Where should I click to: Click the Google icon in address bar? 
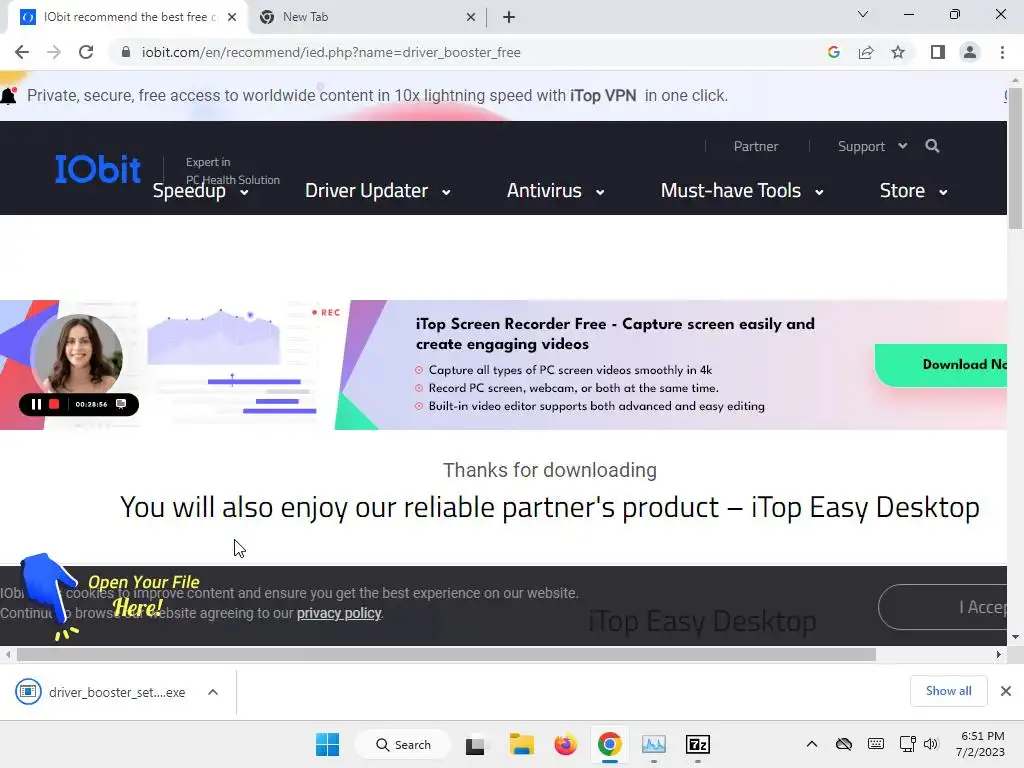(833, 52)
